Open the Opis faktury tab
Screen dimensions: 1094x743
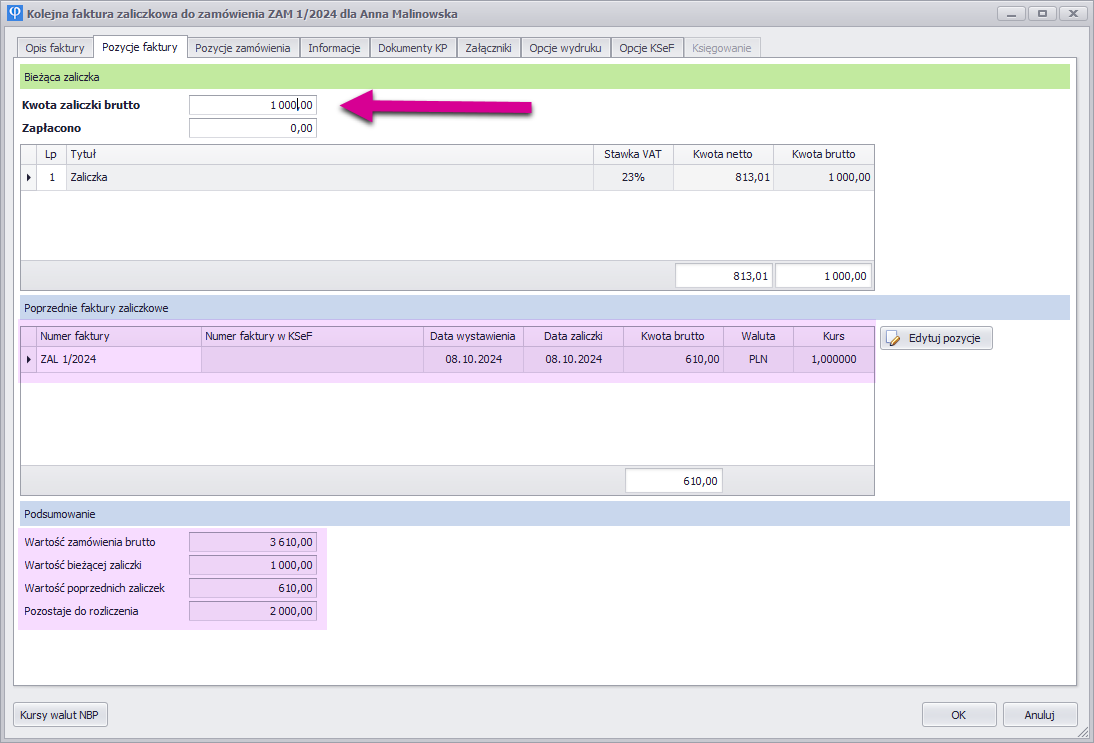coord(56,47)
